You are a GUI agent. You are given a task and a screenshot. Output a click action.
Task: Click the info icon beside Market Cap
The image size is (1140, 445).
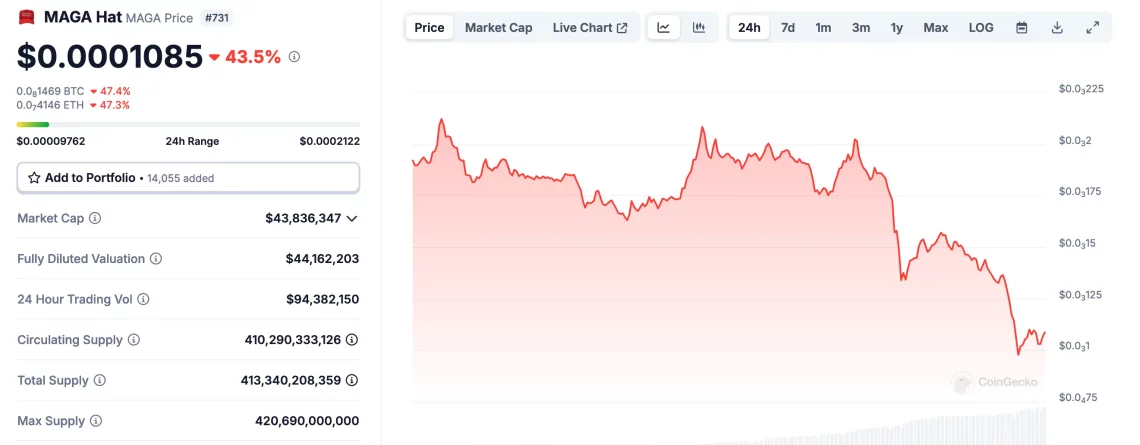95,218
